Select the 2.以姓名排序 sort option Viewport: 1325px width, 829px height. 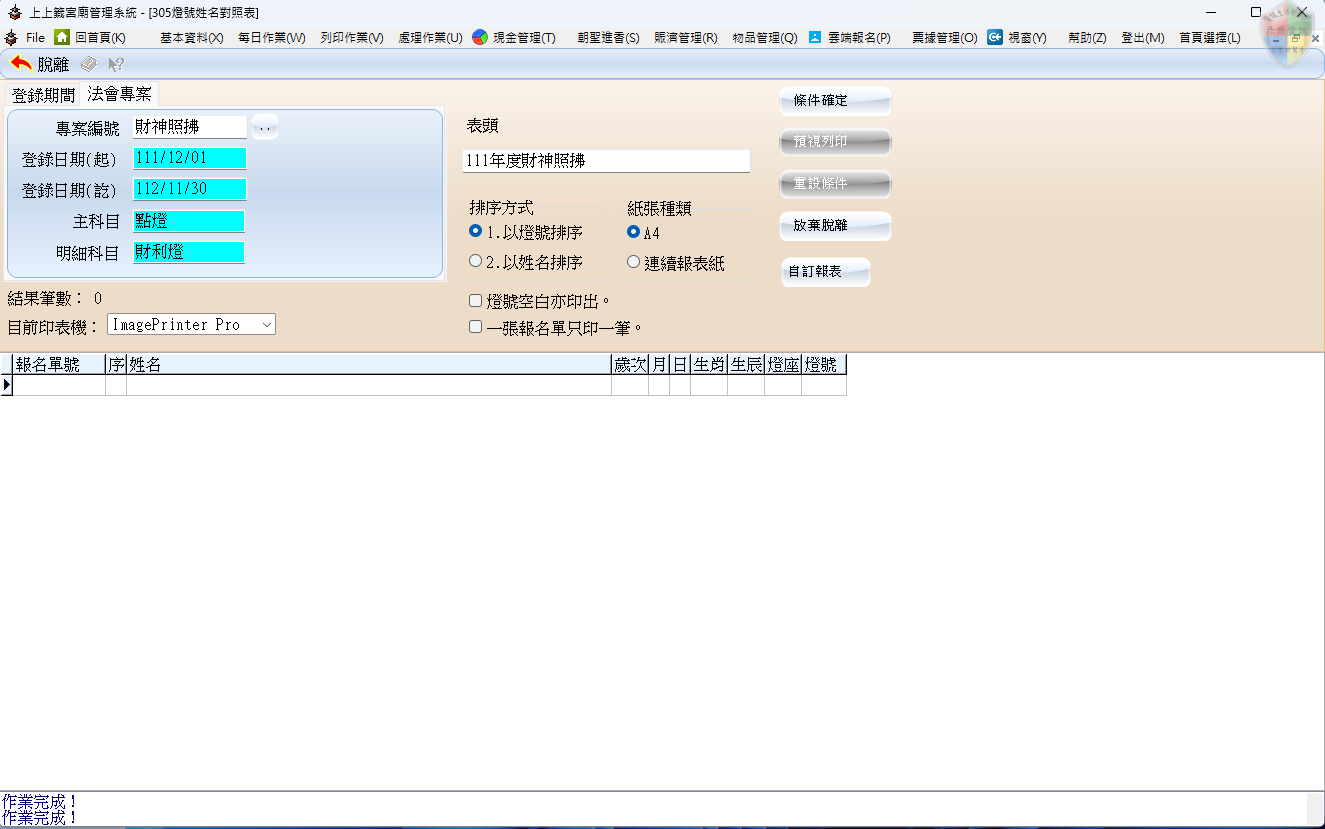[x=474, y=261]
